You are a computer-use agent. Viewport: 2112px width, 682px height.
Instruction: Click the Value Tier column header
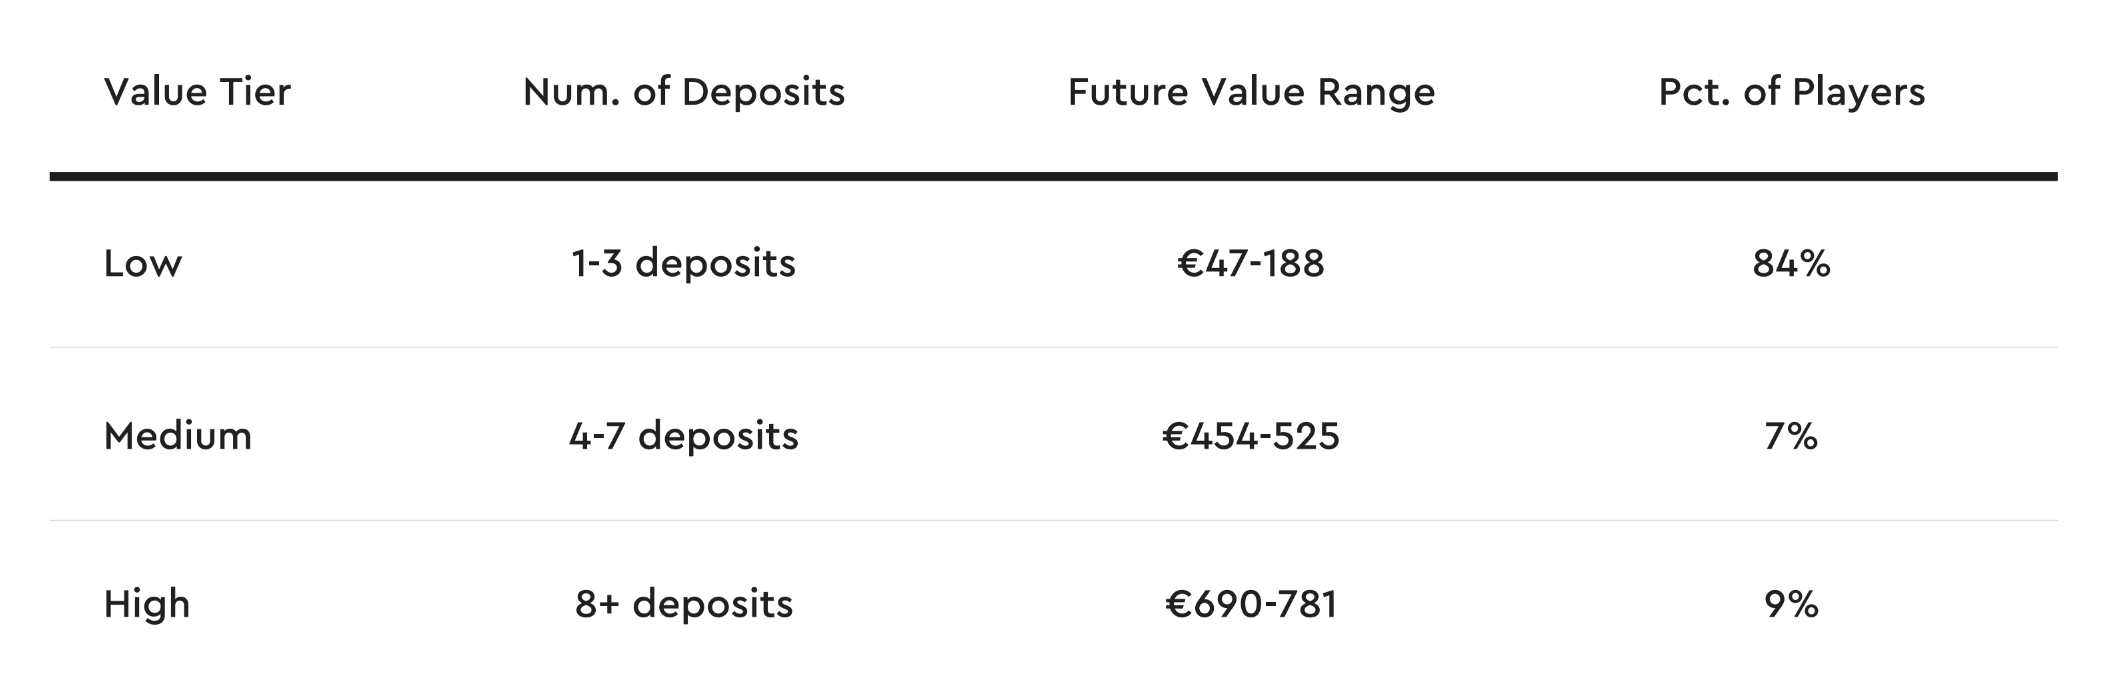point(197,92)
